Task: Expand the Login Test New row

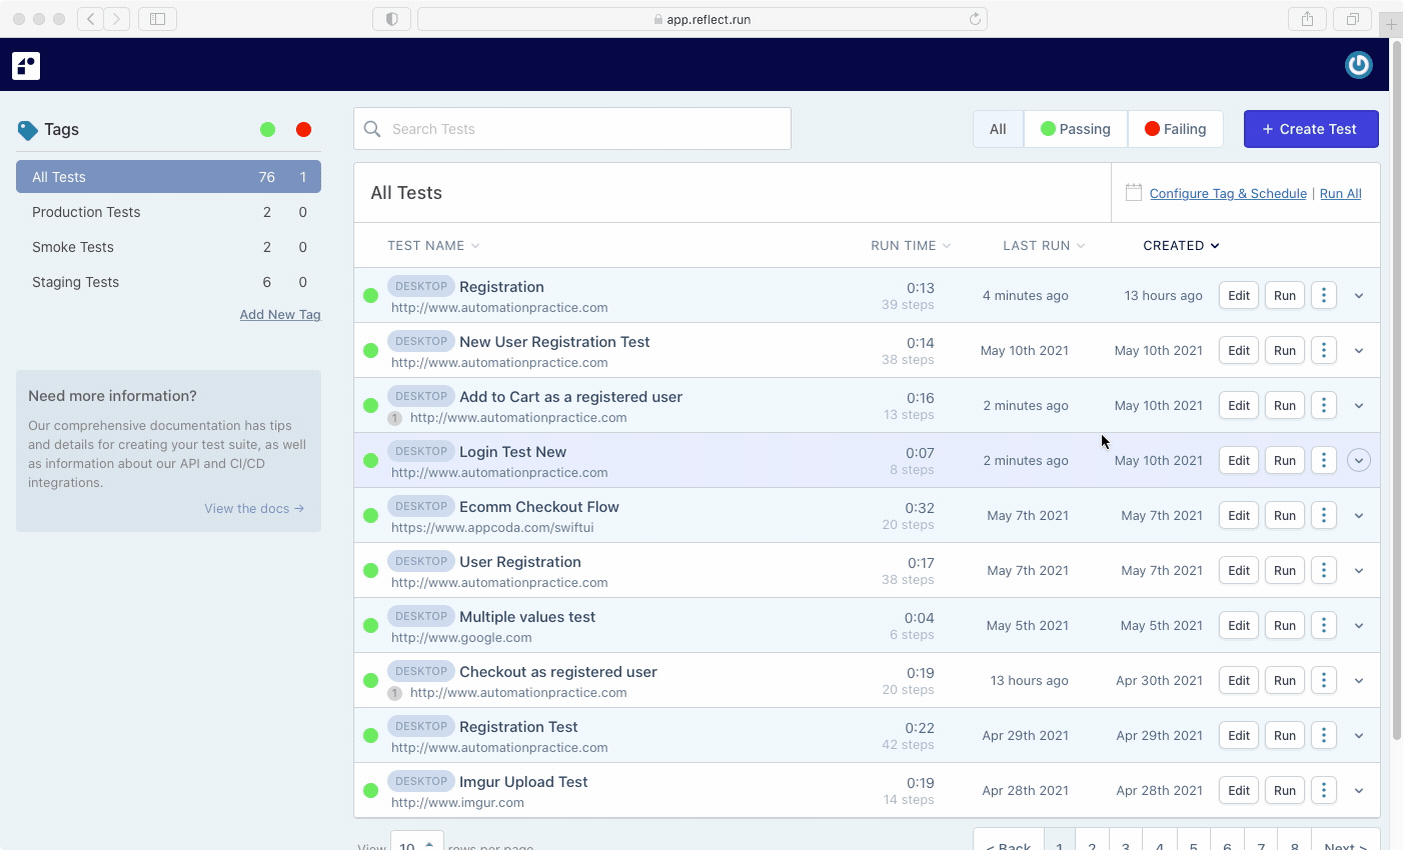Action: [1358, 460]
